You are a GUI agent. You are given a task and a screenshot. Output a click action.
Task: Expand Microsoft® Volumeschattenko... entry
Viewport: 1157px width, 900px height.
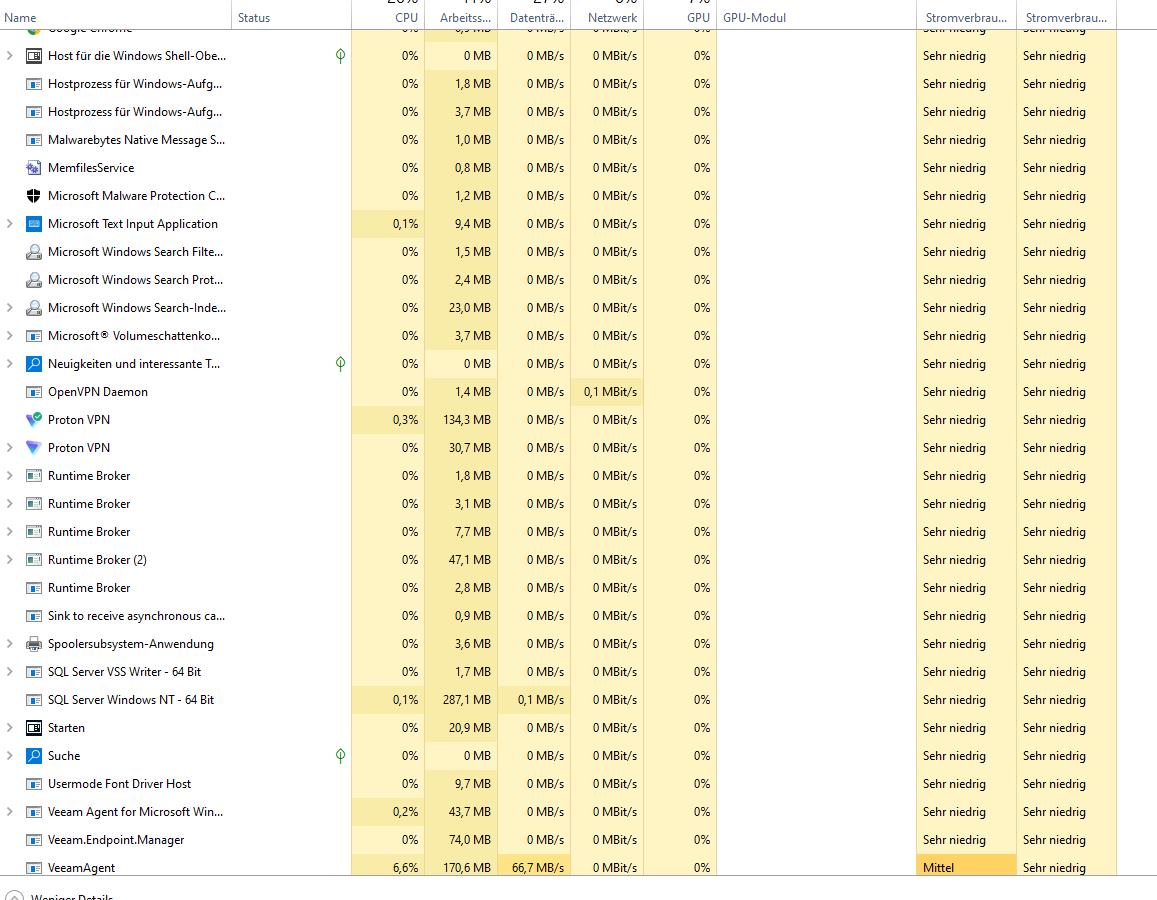pyautogui.click(x=10, y=336)
